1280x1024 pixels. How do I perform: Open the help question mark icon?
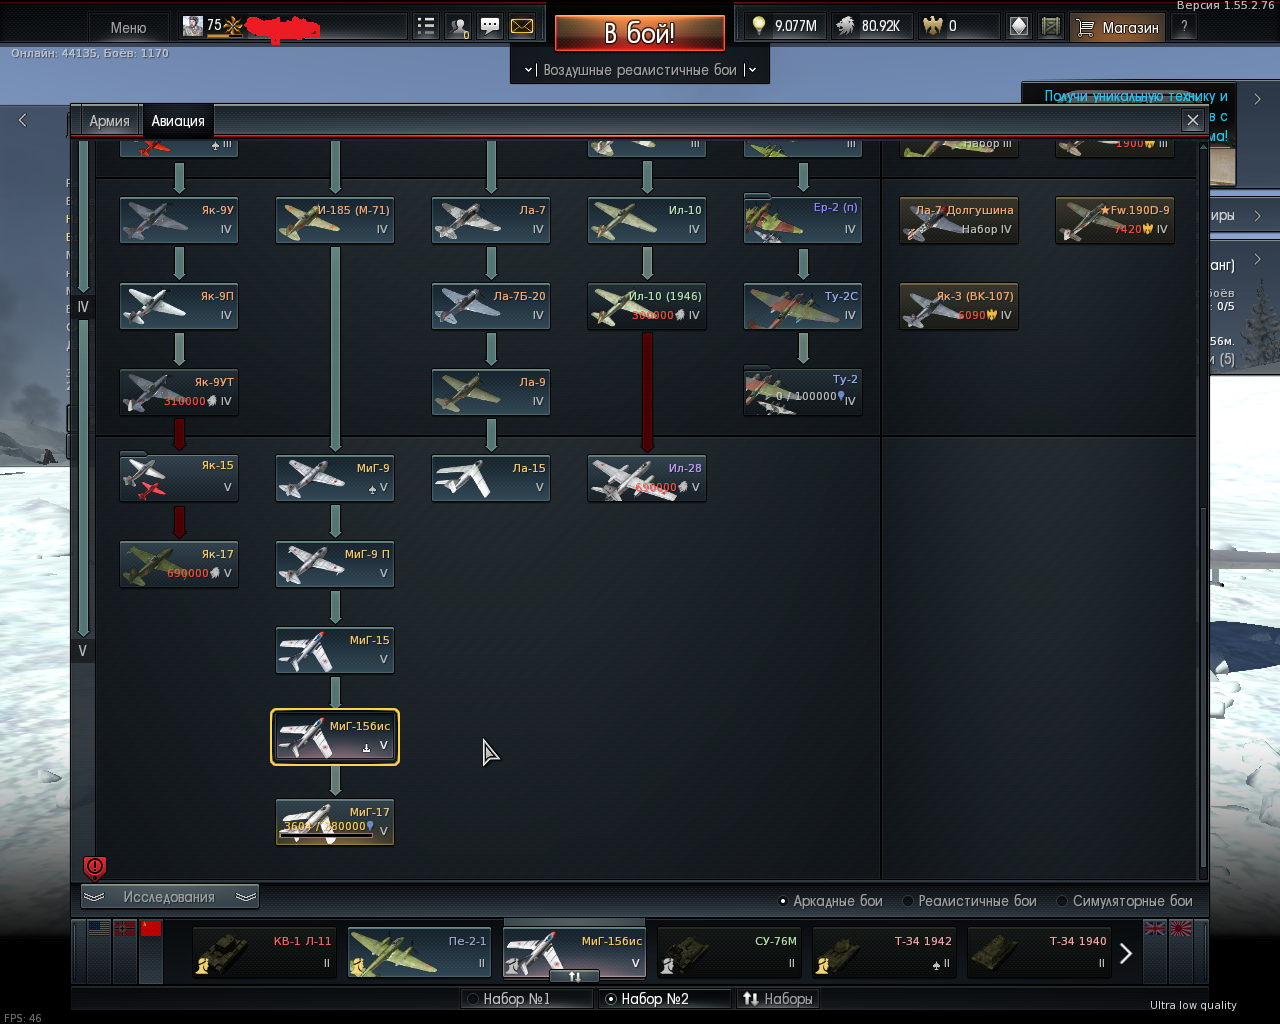1184,27
